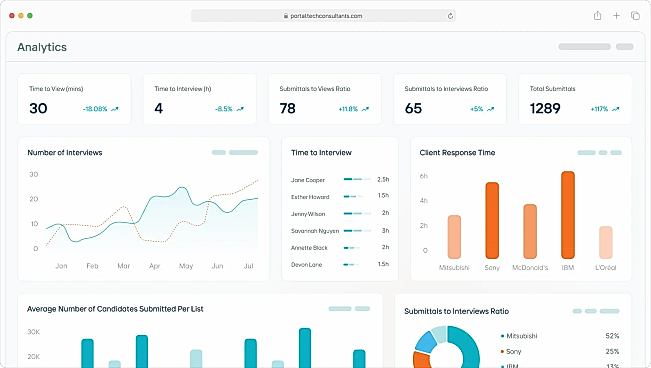Click the Sony bar in Client Response Time
Viewport: 651px width, 368px height.
tap(492, 220)
